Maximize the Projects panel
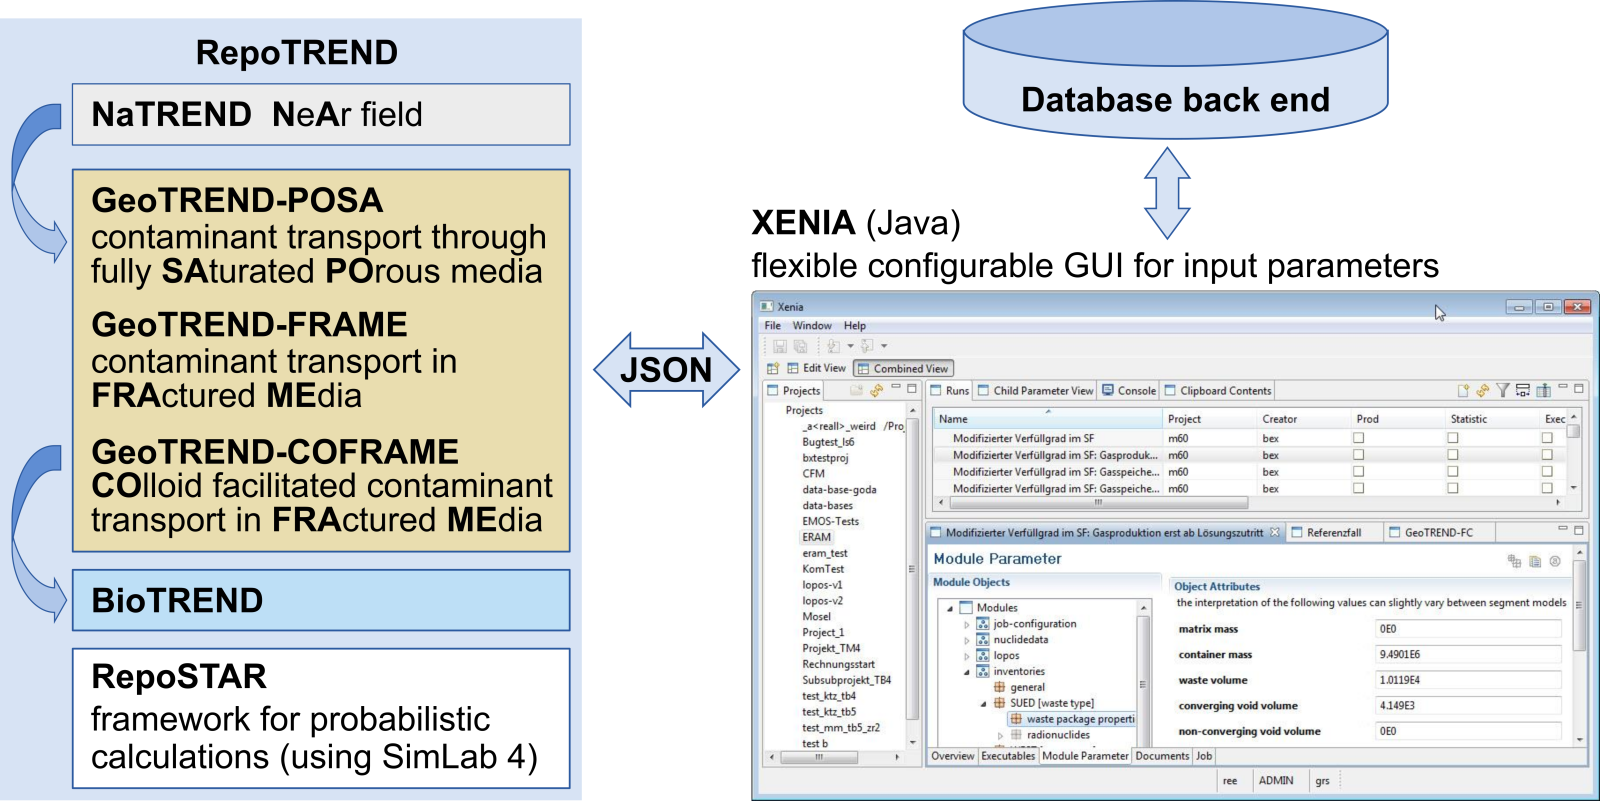Viewport: 1600px width, 801px height. (x=911, y=388)
